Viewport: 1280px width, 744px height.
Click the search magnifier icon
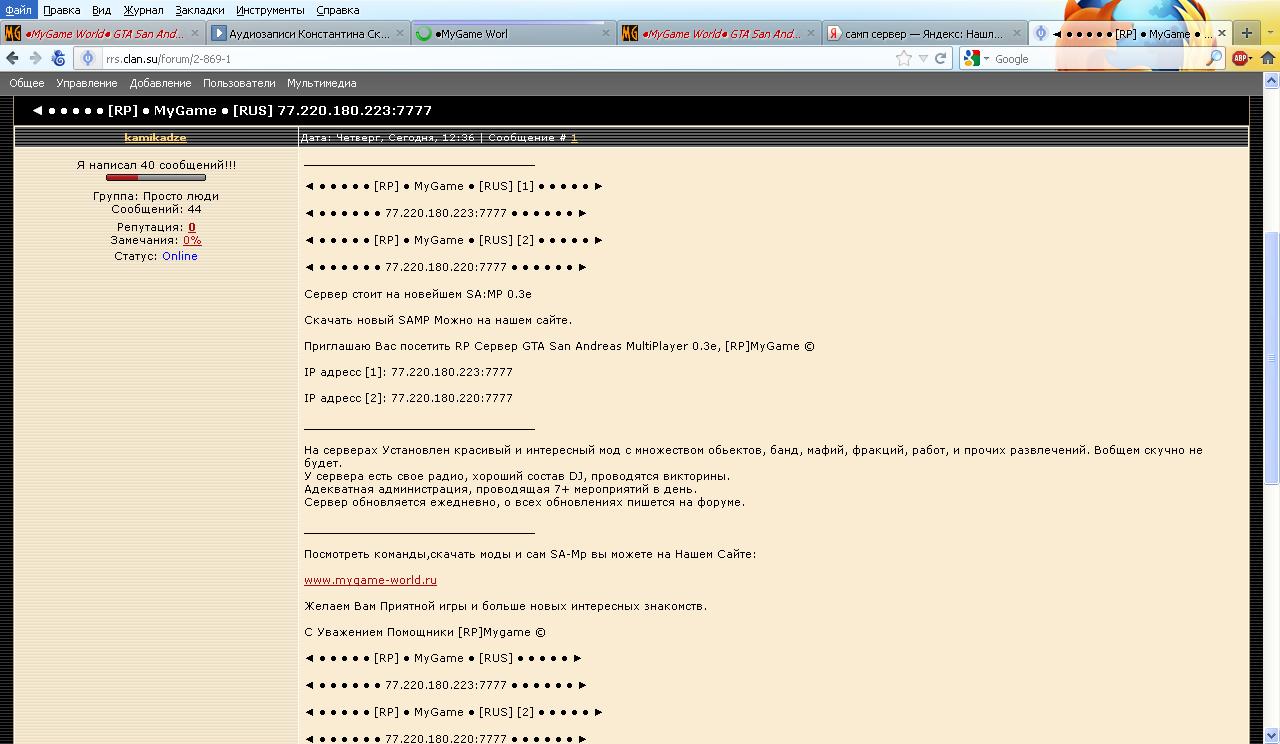point(1214,59)
